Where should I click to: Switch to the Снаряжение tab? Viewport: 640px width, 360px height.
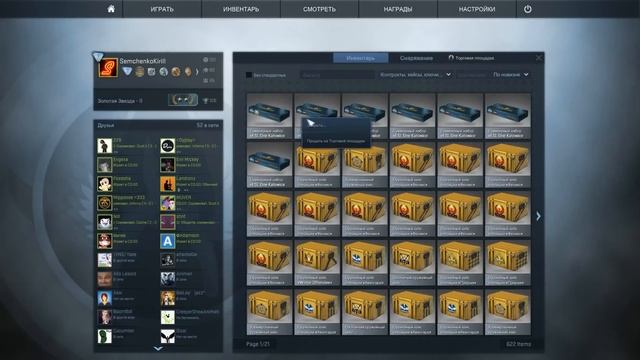(416, 58)
